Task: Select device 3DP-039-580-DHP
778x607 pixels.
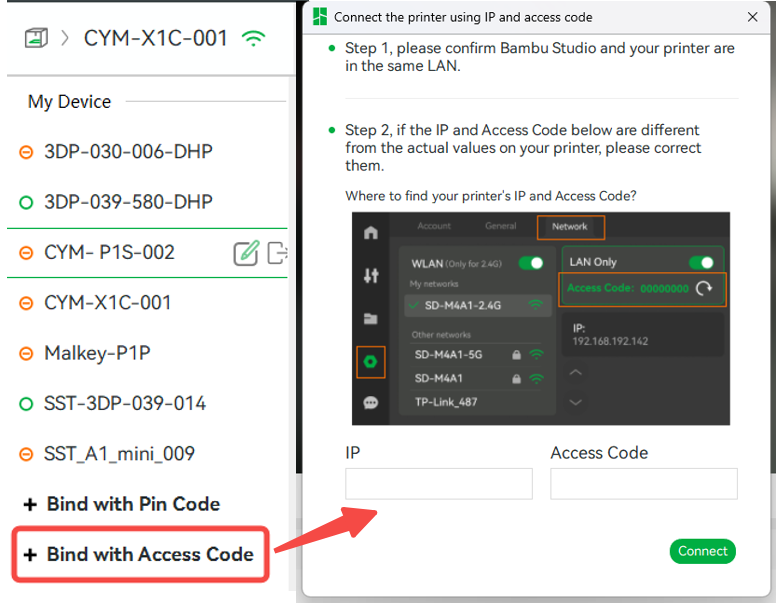Action: (128, 202)
